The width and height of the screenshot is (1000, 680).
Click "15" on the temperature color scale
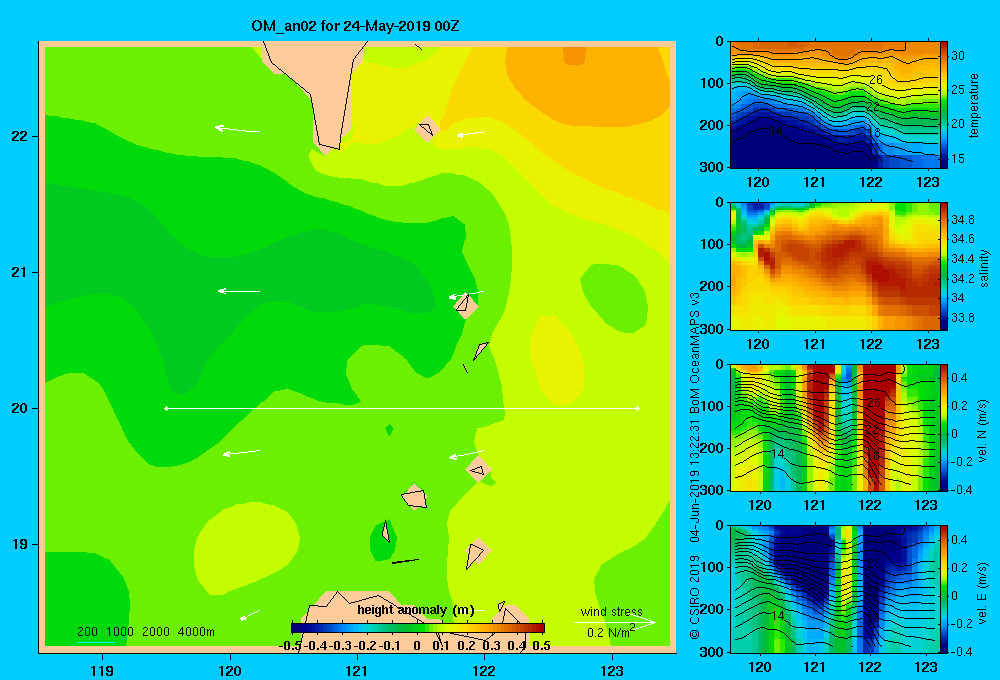point(958,158)
